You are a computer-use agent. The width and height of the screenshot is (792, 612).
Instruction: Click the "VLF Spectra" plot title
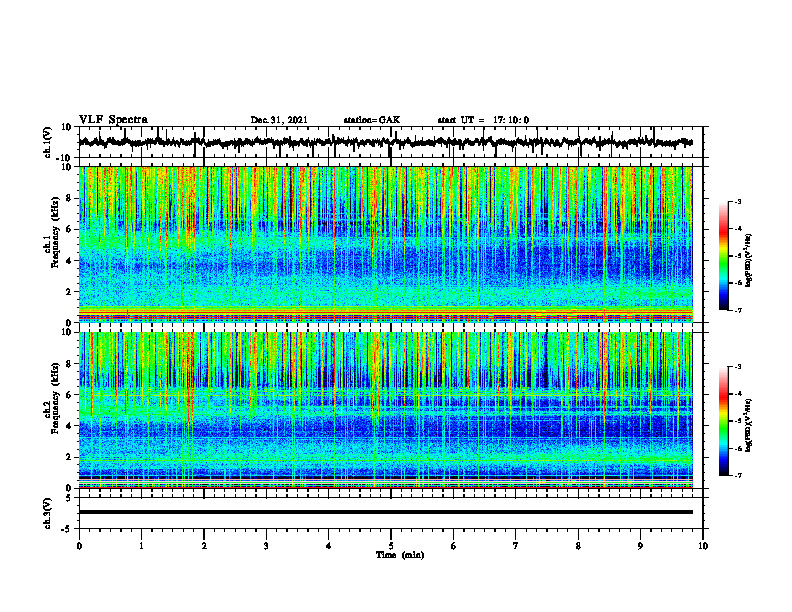pos(113,120)
